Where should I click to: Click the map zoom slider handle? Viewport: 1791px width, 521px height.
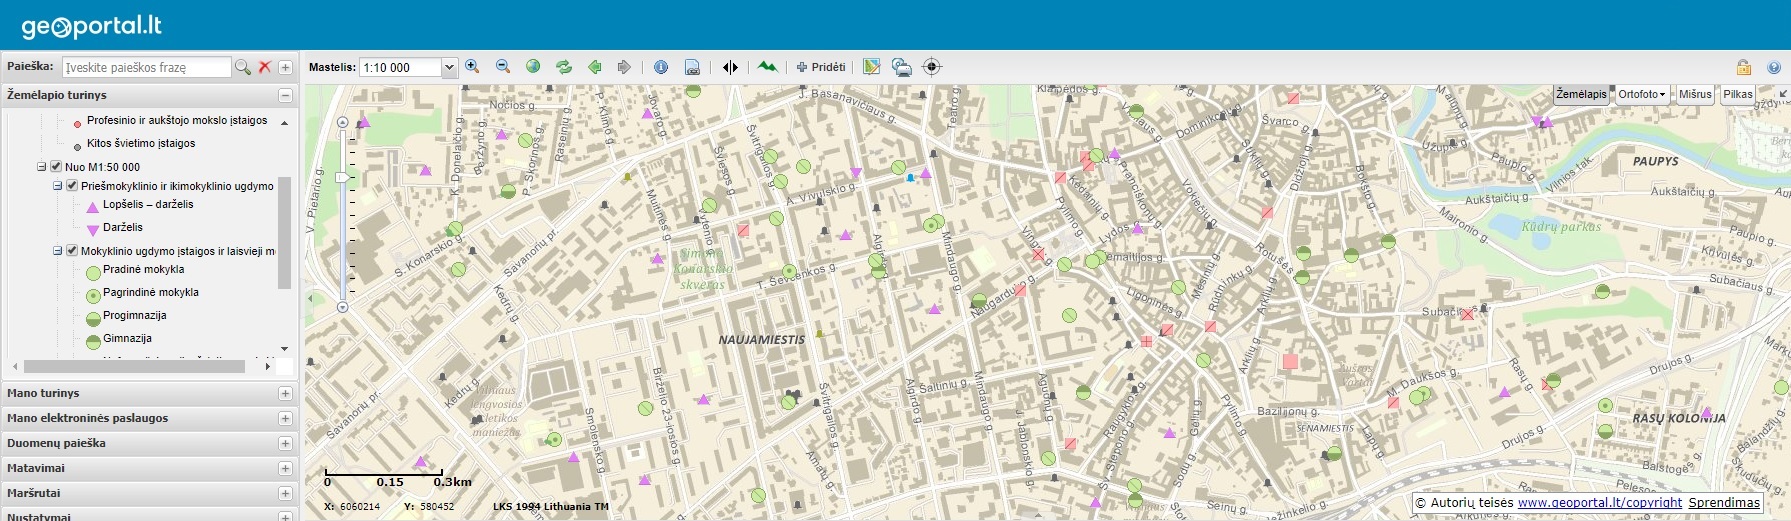click(342, 177)
